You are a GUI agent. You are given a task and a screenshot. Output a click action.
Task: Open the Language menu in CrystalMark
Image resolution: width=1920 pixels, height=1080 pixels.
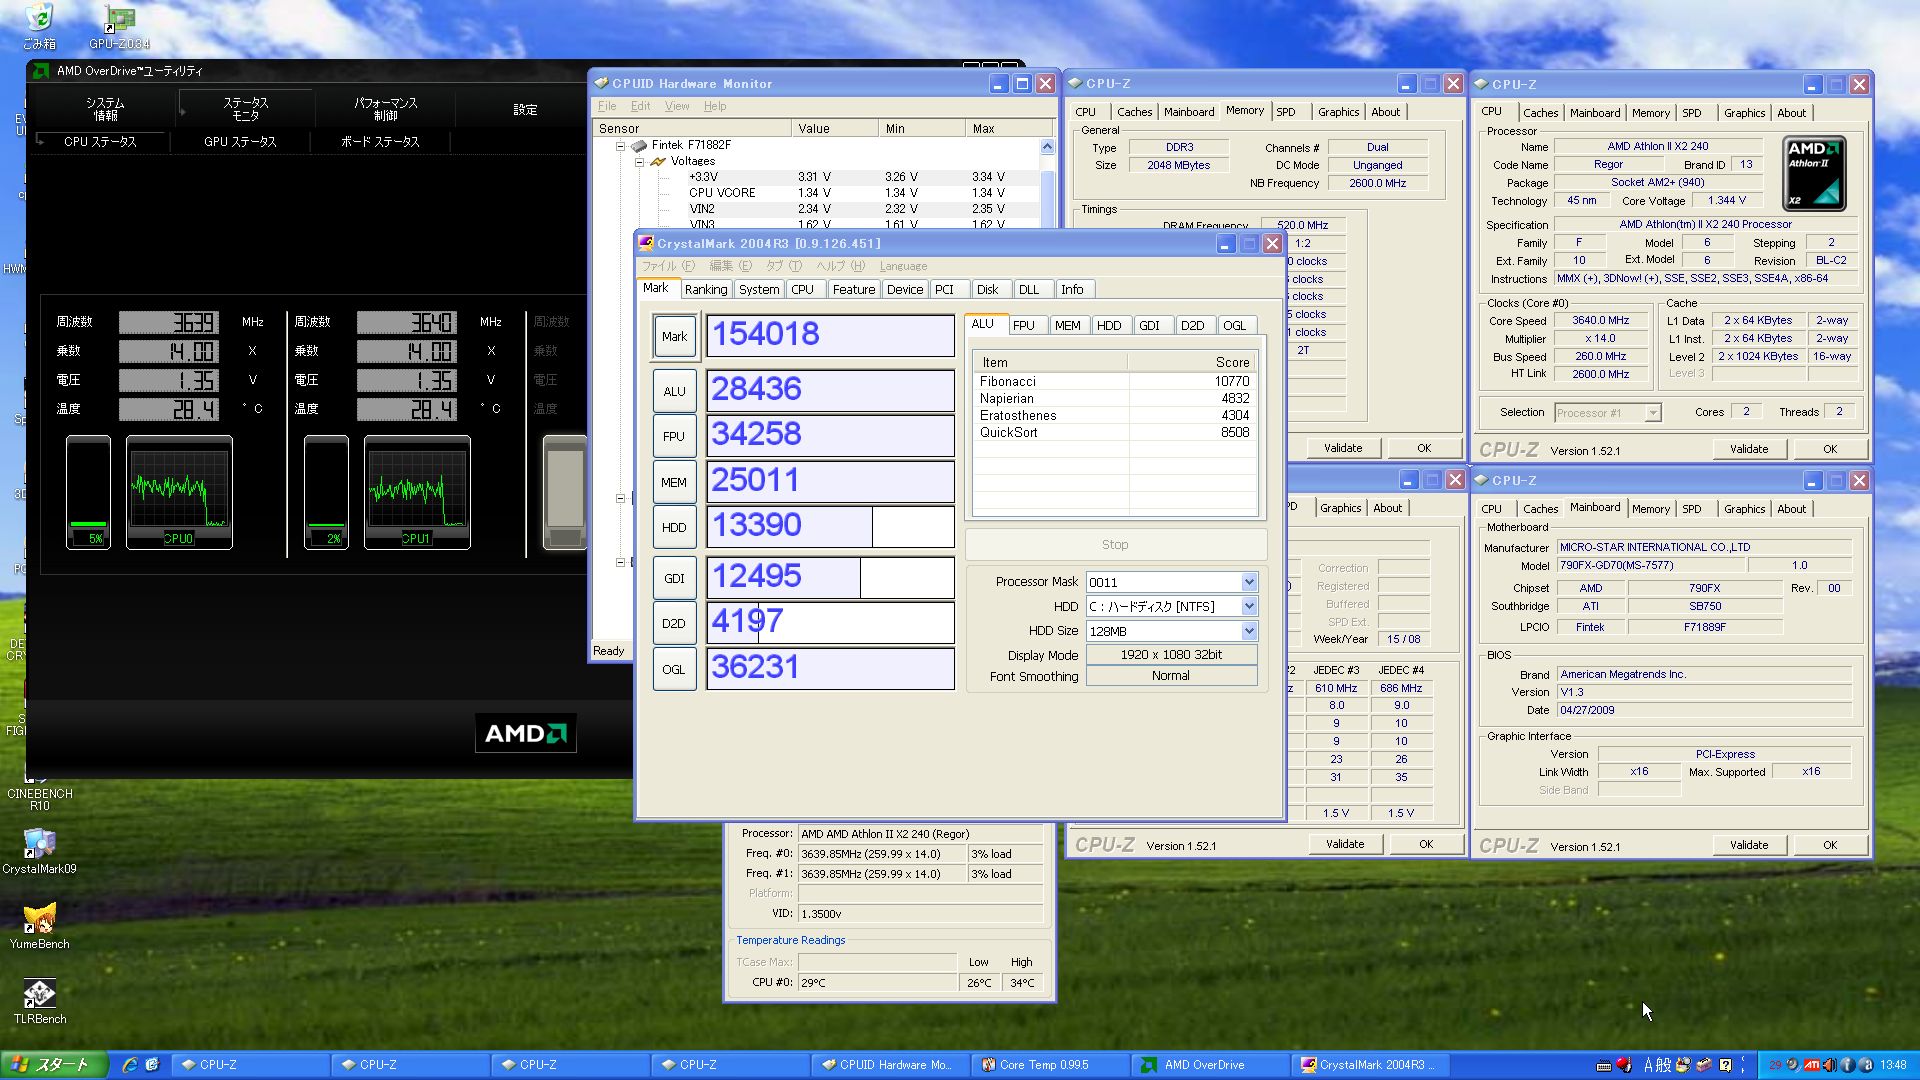(x=903, y=266)
